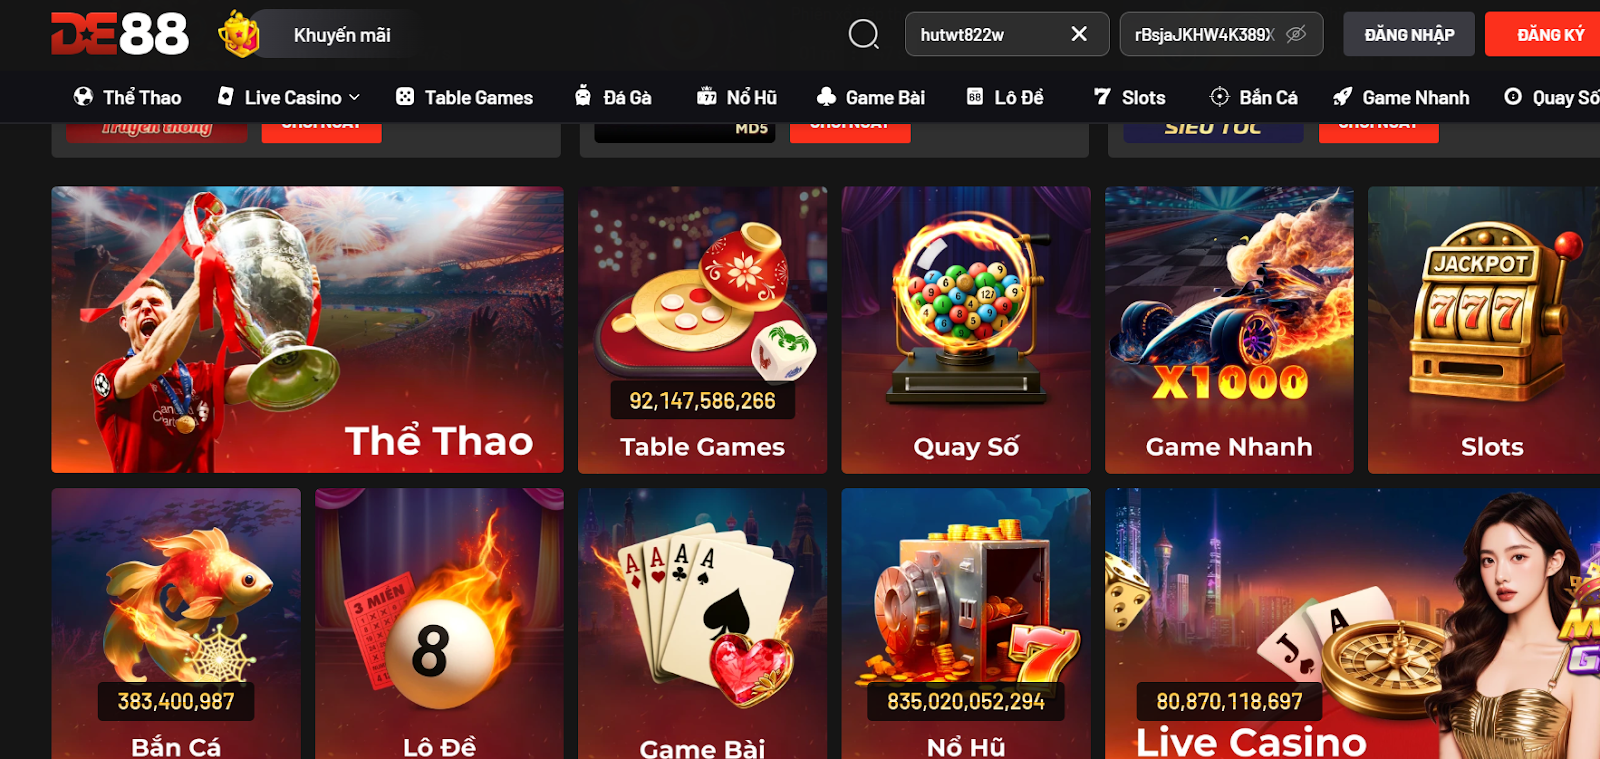1600x759 pixels.
Task: Select the Bắn Cá crosshair icon
Action: (1219, 97)
